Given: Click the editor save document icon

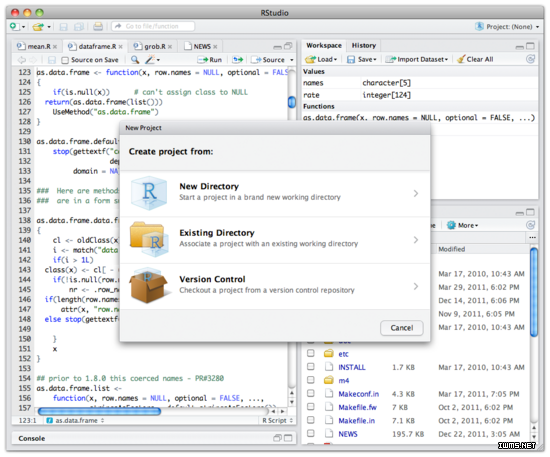Looking at the screenshot, I should (x=52, y=60).
